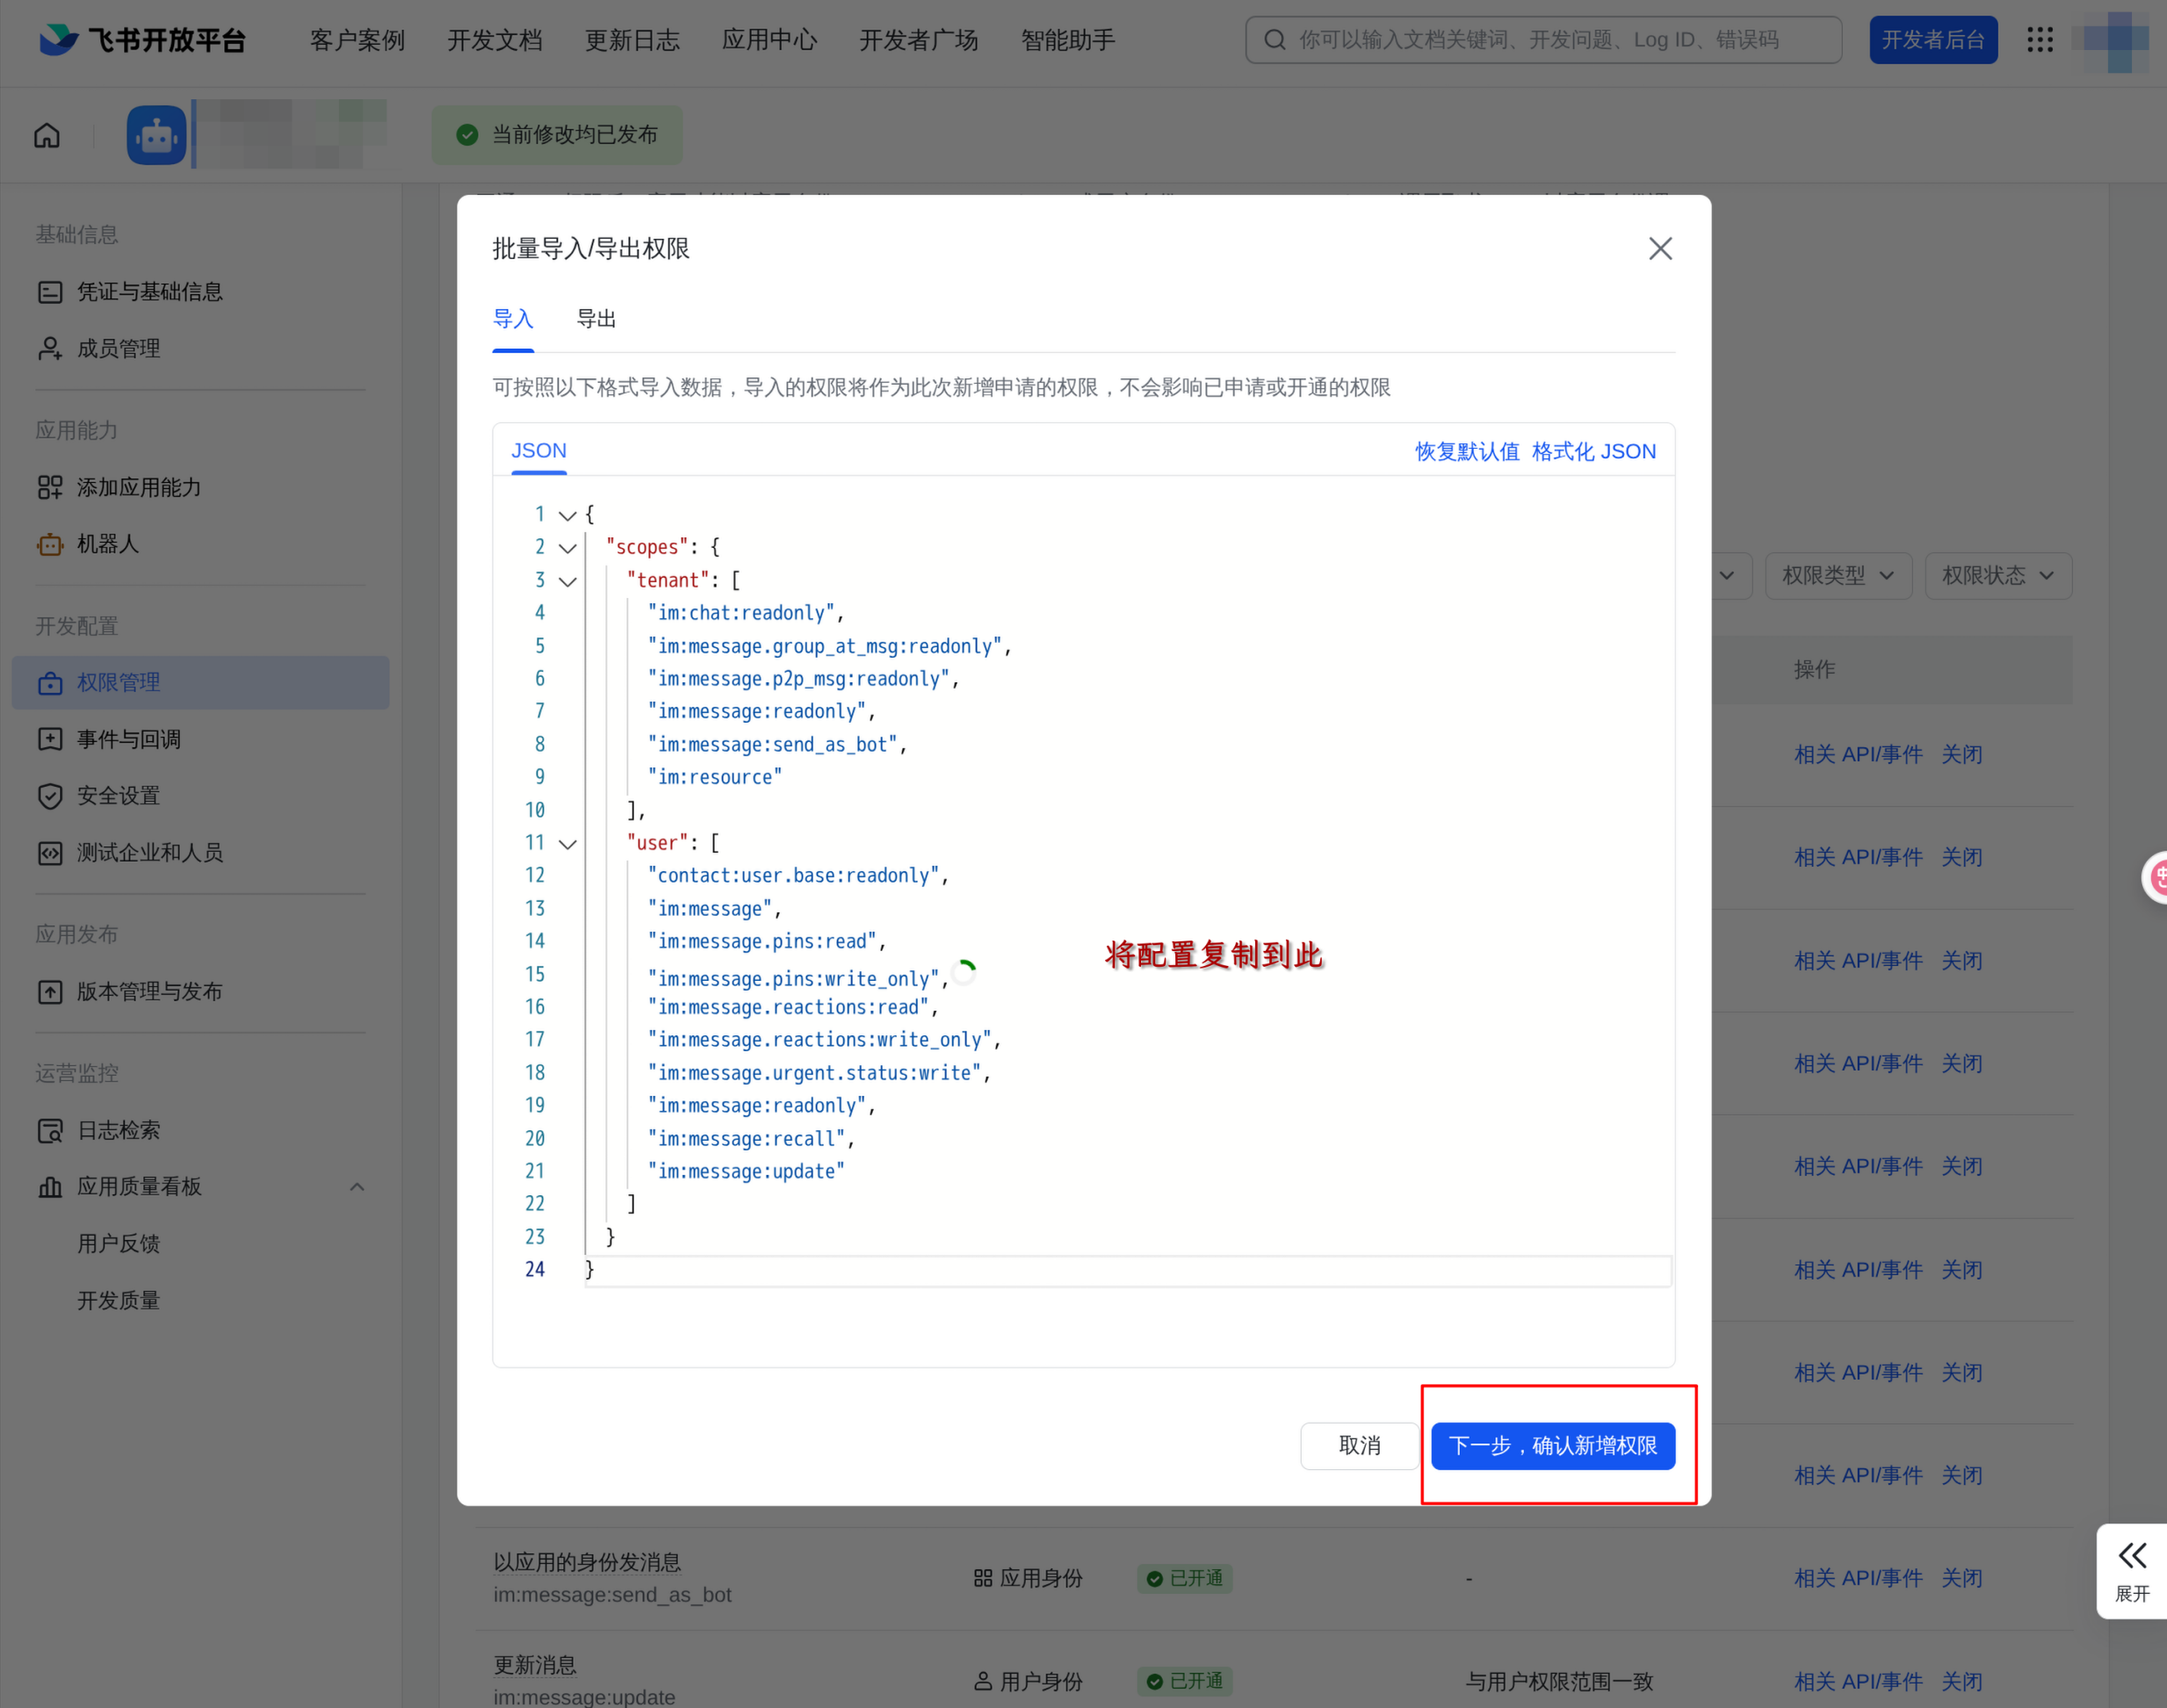Click 已开通 badge in send_as_bot row
Viewport: 2167px width, 1708px height.
tap(1185, 1578)
